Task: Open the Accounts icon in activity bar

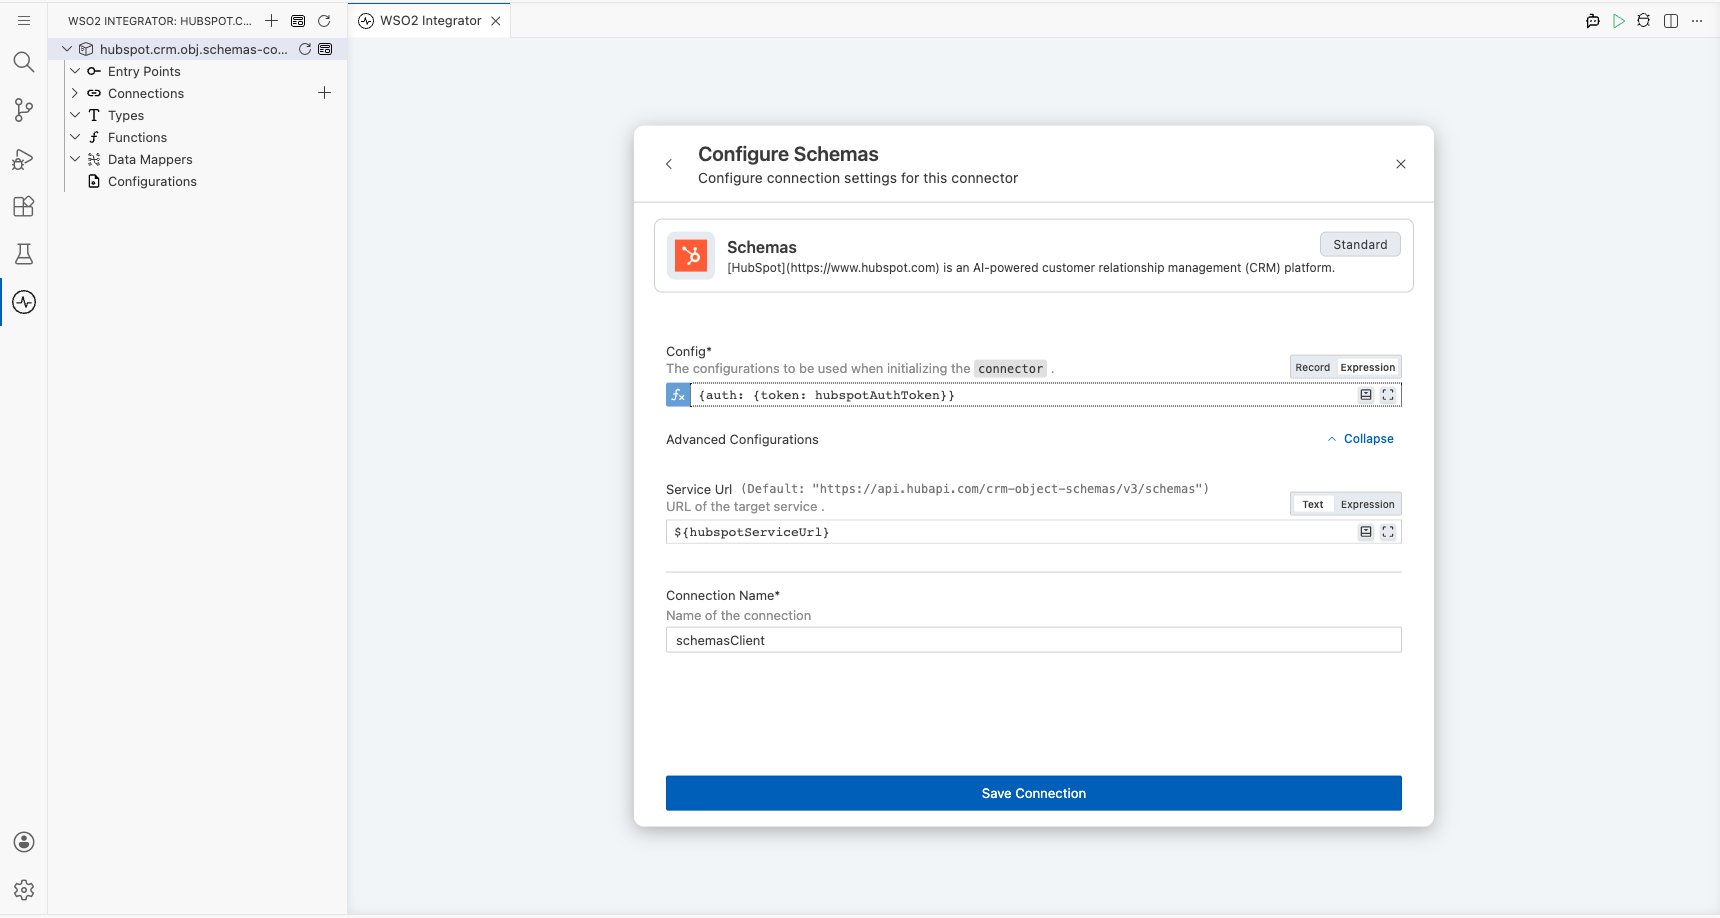Action: pos(24,842)
